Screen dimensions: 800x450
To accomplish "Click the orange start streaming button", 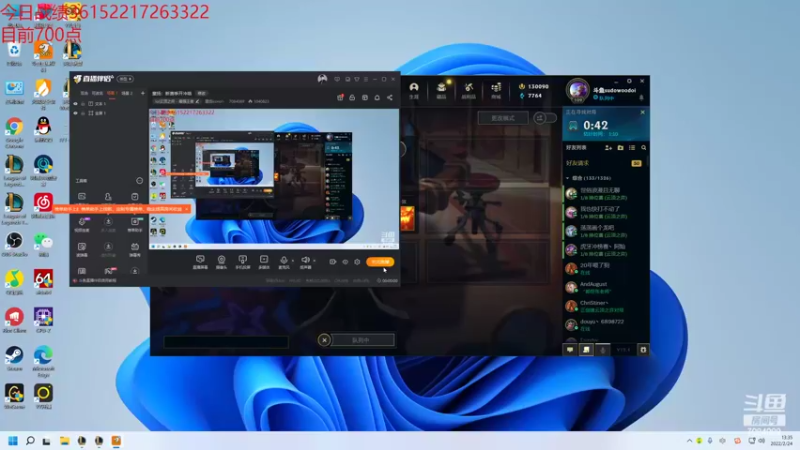I will coord(380,262).
